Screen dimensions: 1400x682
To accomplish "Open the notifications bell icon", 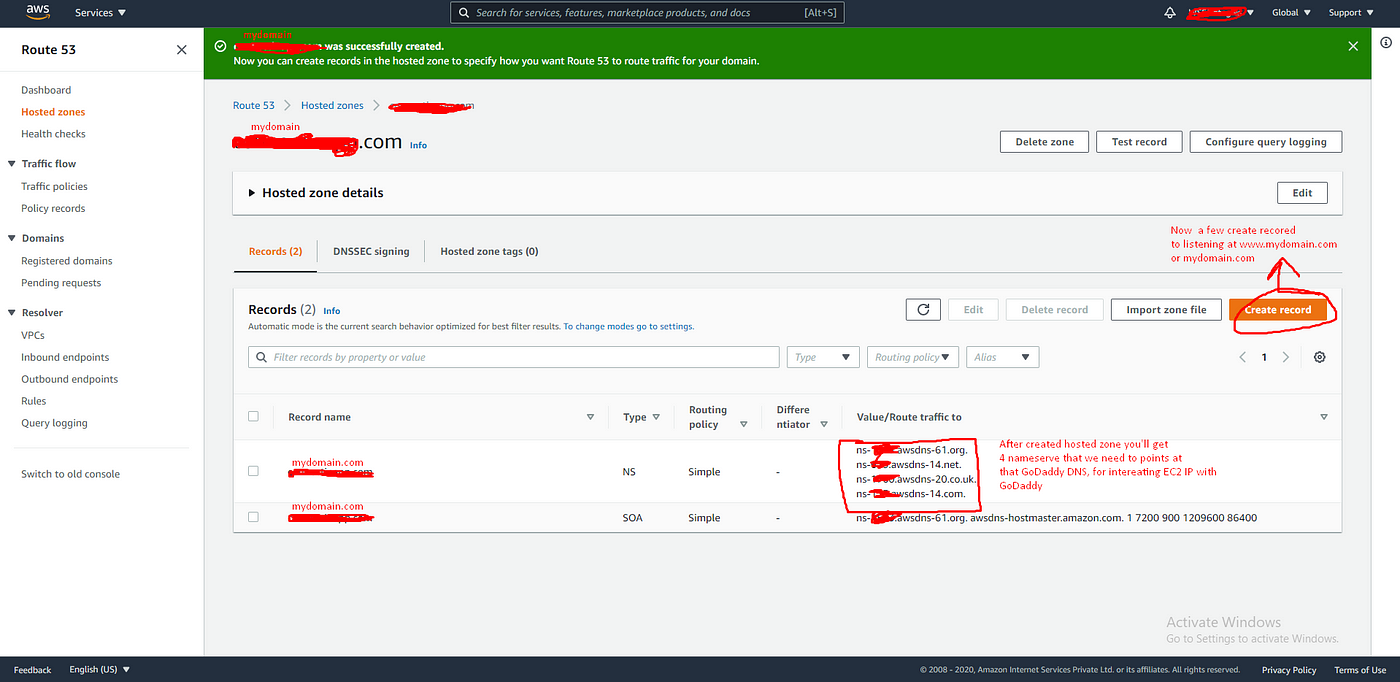I will click(1170, 13).
